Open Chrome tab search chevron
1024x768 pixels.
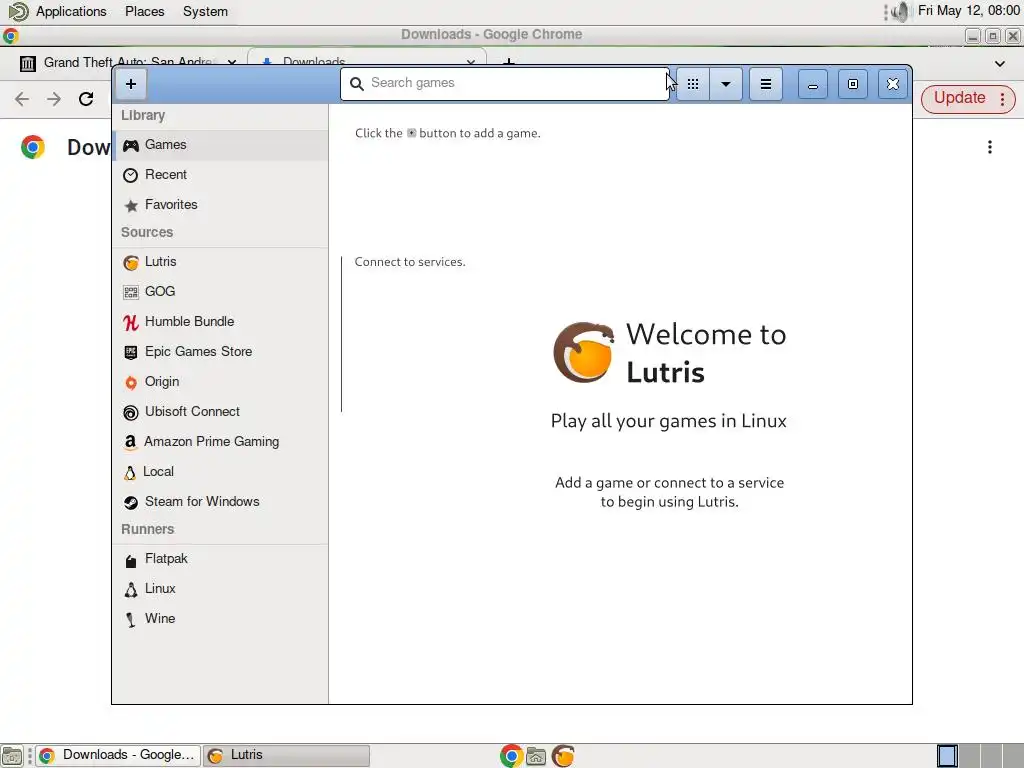coord(1000,64)
